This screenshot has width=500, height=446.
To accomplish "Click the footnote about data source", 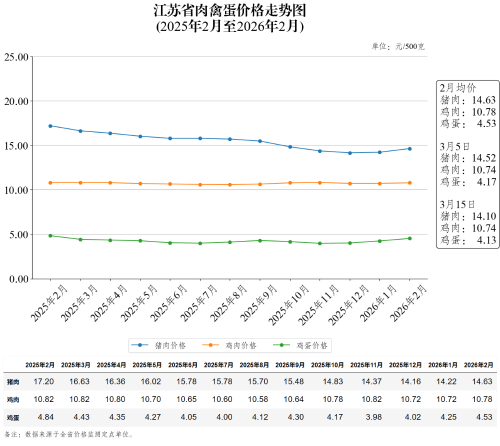I will 69,434.
